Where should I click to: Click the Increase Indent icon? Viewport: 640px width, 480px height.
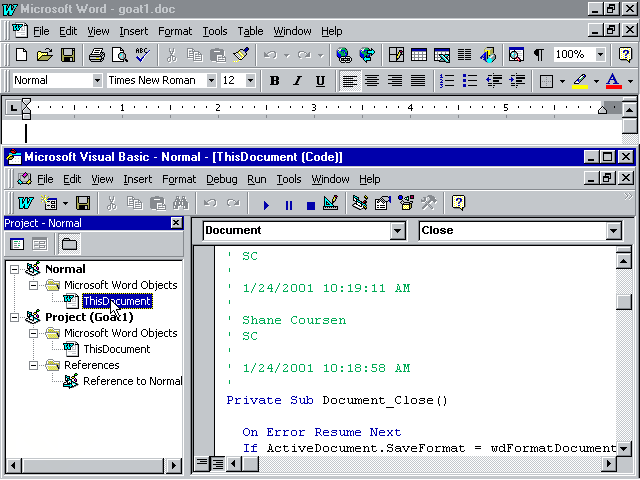517,80
